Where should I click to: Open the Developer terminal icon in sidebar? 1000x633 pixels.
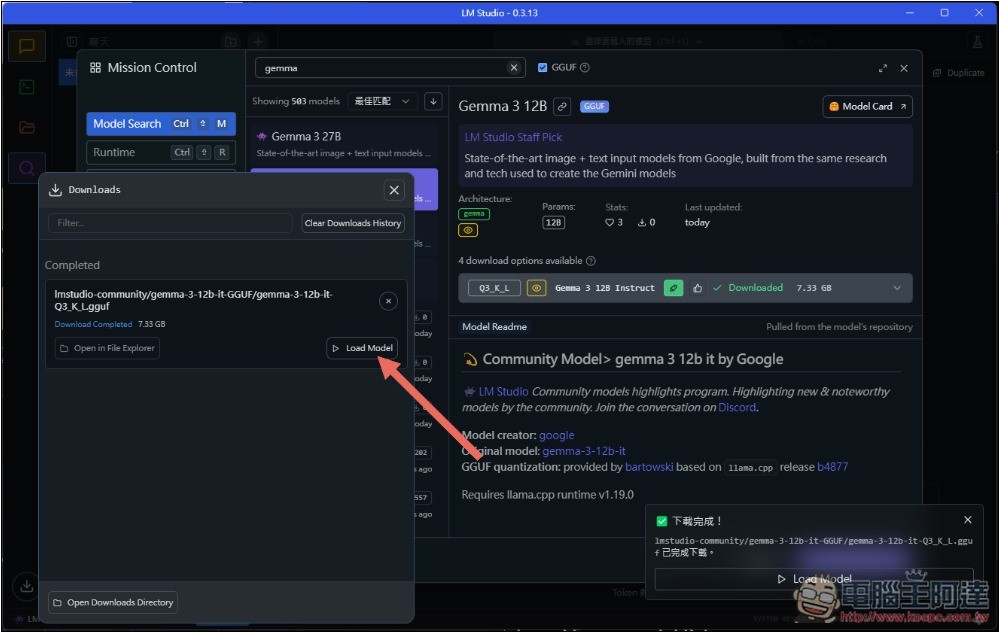pos(27,87)
